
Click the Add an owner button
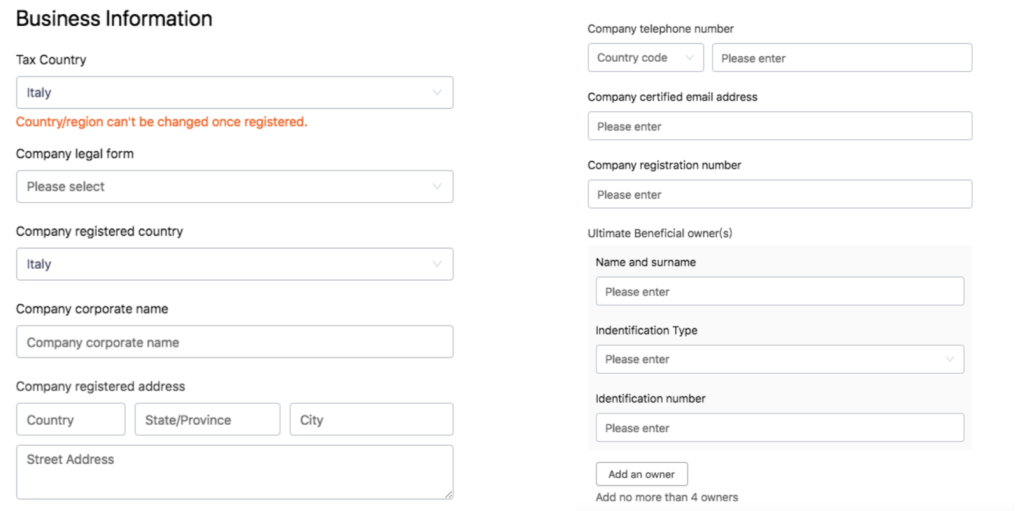click(642, 474)
